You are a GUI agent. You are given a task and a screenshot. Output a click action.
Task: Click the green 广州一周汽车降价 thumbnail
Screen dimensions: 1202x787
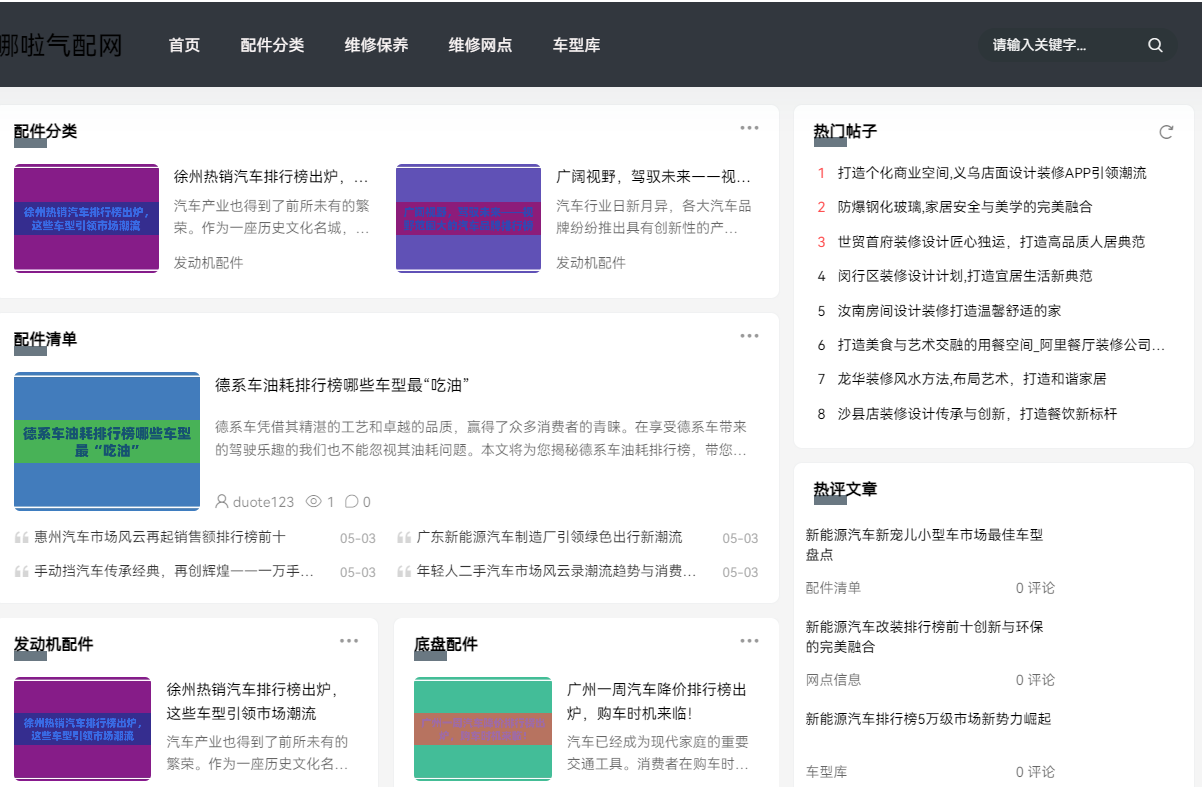(x=483, y=729)
